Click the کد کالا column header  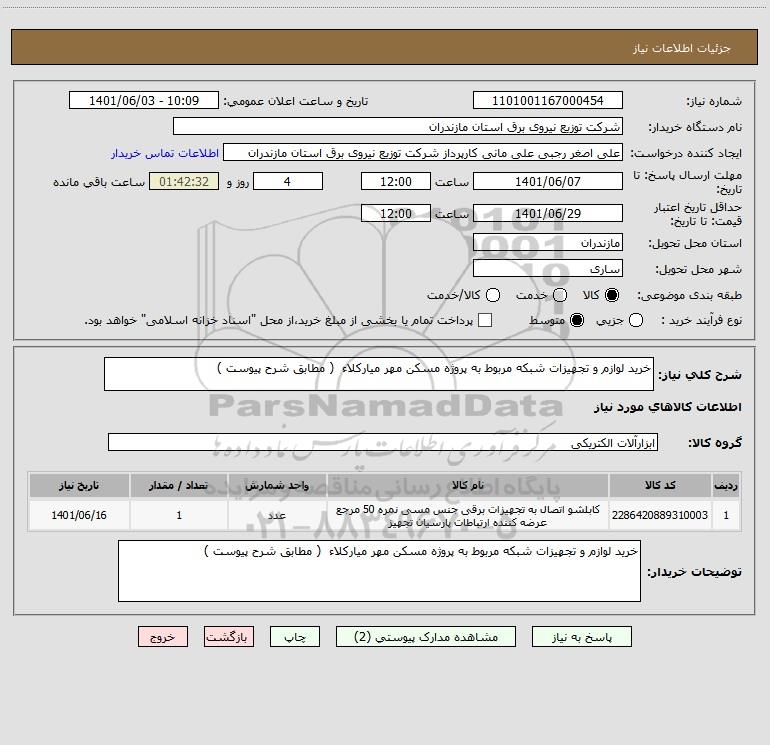[x=660, y=485]
